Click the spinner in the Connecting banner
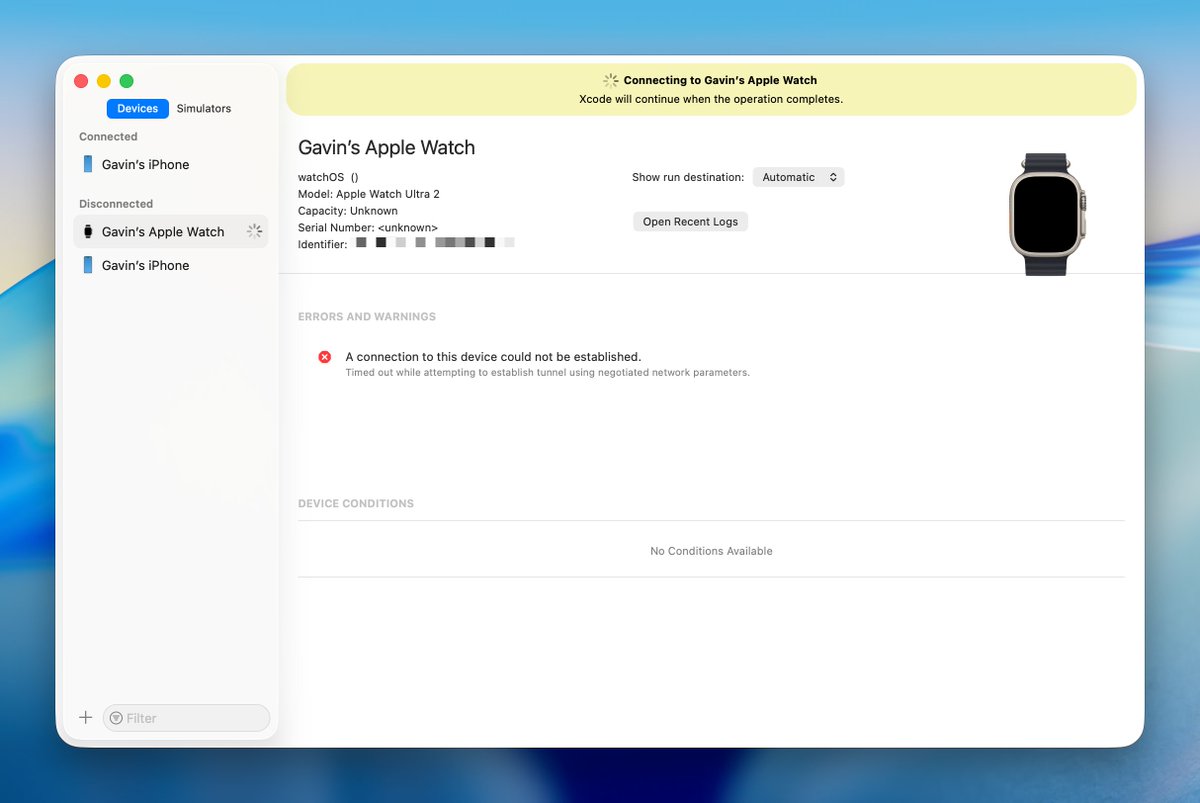 (x=611, y=80)
